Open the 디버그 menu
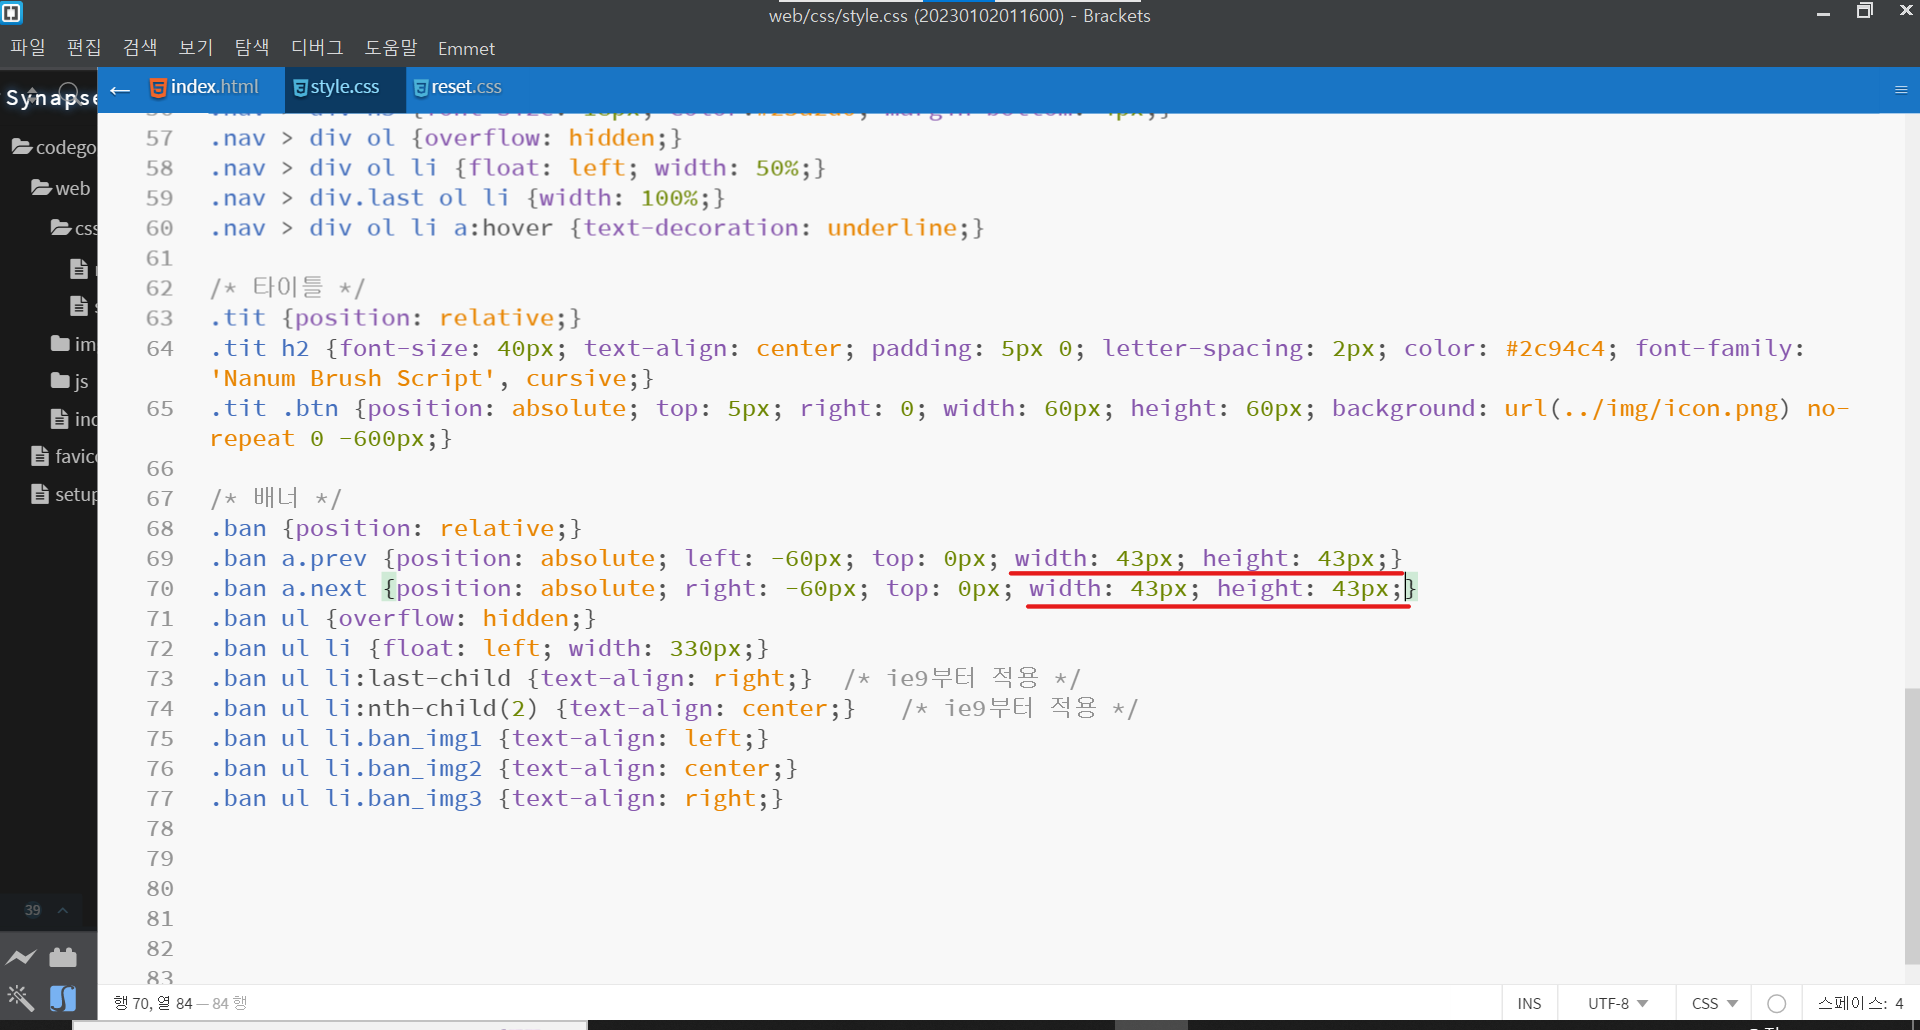Image resolution: width=1920 pixels, height=1030 pixels. [x=317, y=47]
